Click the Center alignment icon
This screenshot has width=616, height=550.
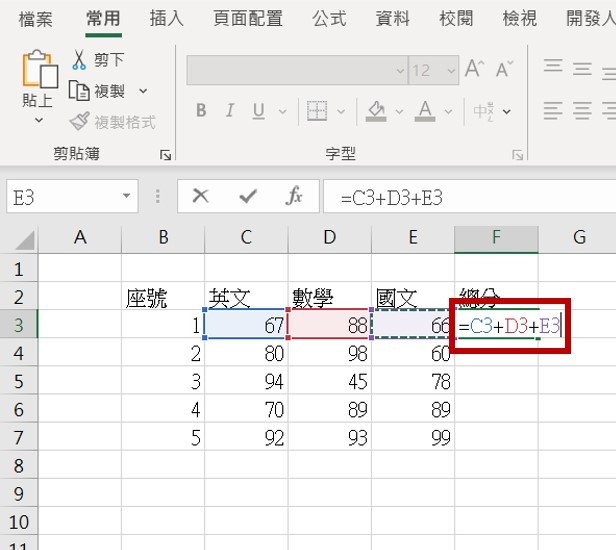tap(582, 110)
